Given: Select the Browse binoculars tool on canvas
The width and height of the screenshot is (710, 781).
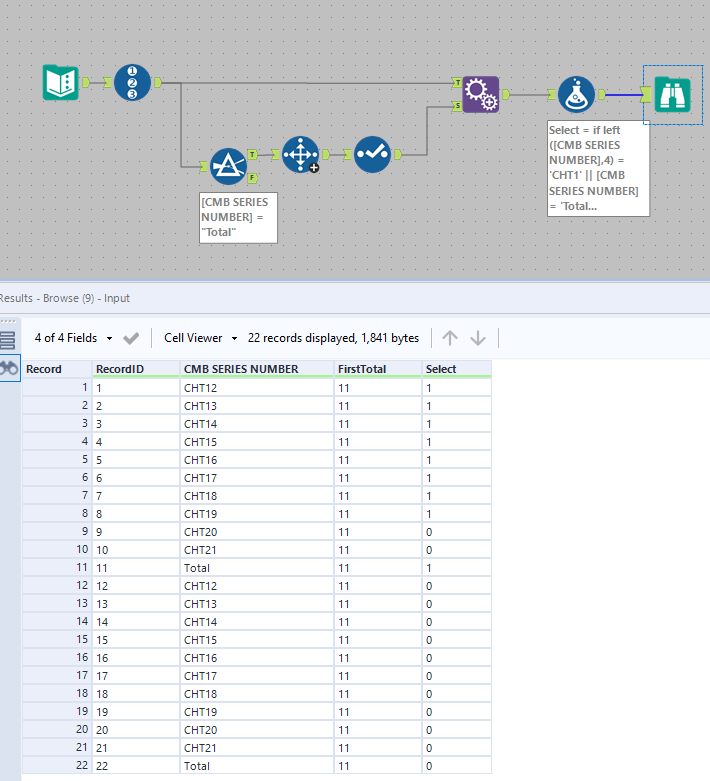Looking at the screenshot, I should pyautogui.click(x=673, y=95).
